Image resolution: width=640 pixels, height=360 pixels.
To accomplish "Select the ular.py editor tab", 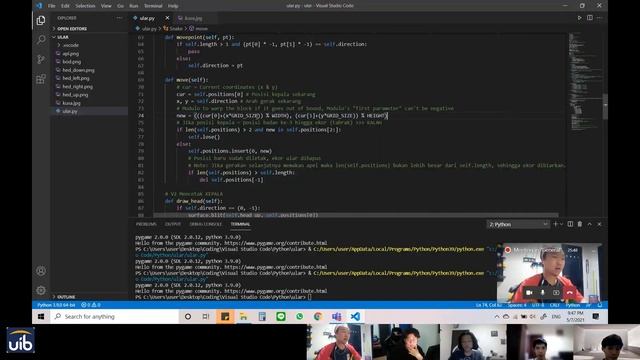I will 147,18.
